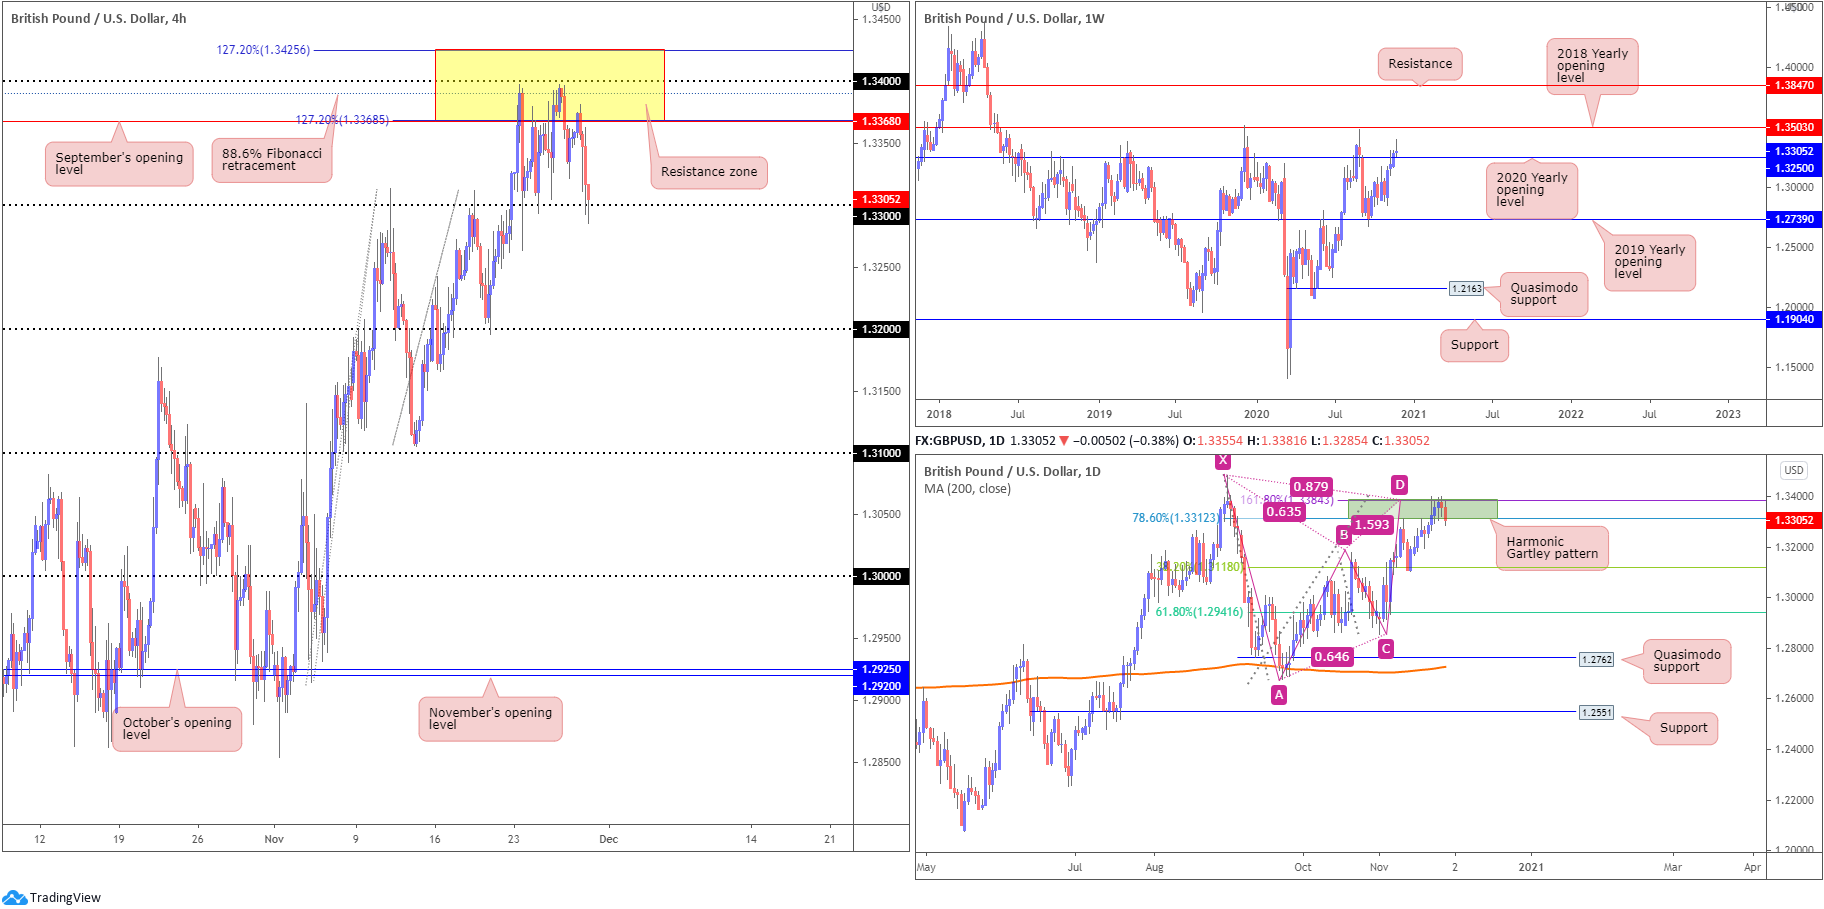Viewport: 1824px width, 909px height.
Task: Click the harmonic pattern point D marker
Action: click(1399, 485)
